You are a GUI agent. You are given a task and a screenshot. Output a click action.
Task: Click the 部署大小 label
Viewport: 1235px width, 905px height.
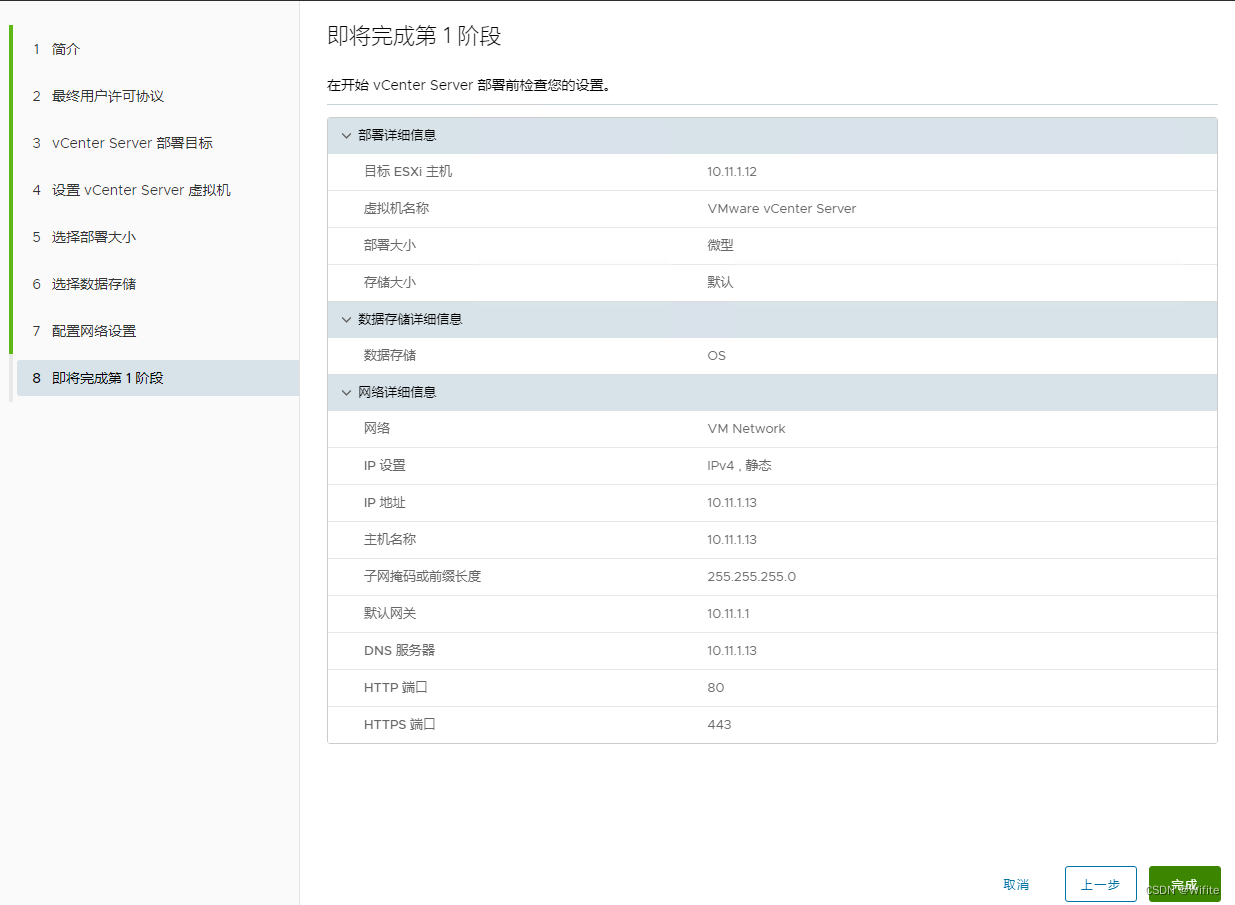pyautogui.click(x=390, y=246)
